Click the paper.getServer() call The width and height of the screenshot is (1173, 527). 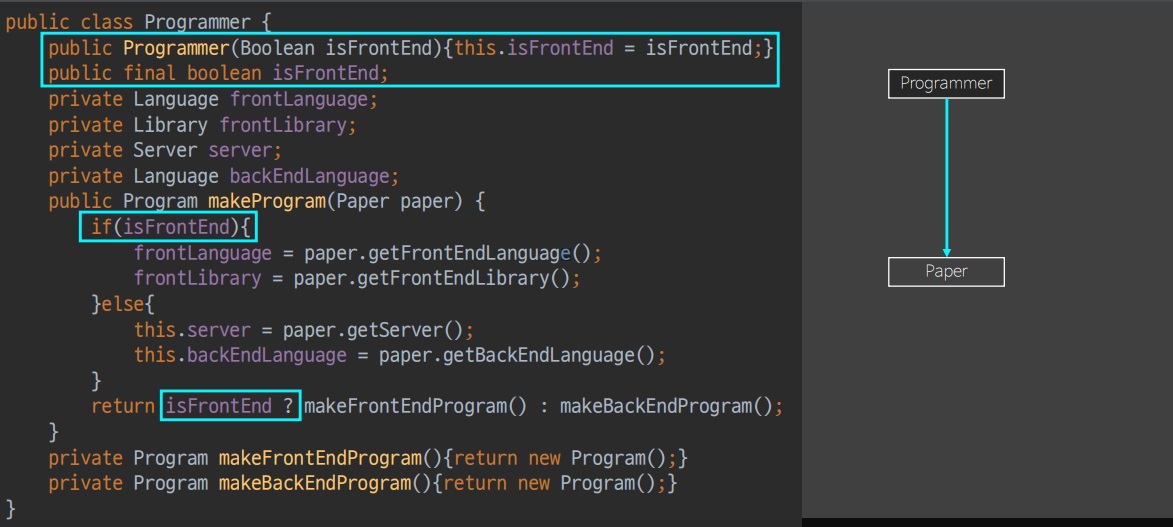[x=378, y=329]
